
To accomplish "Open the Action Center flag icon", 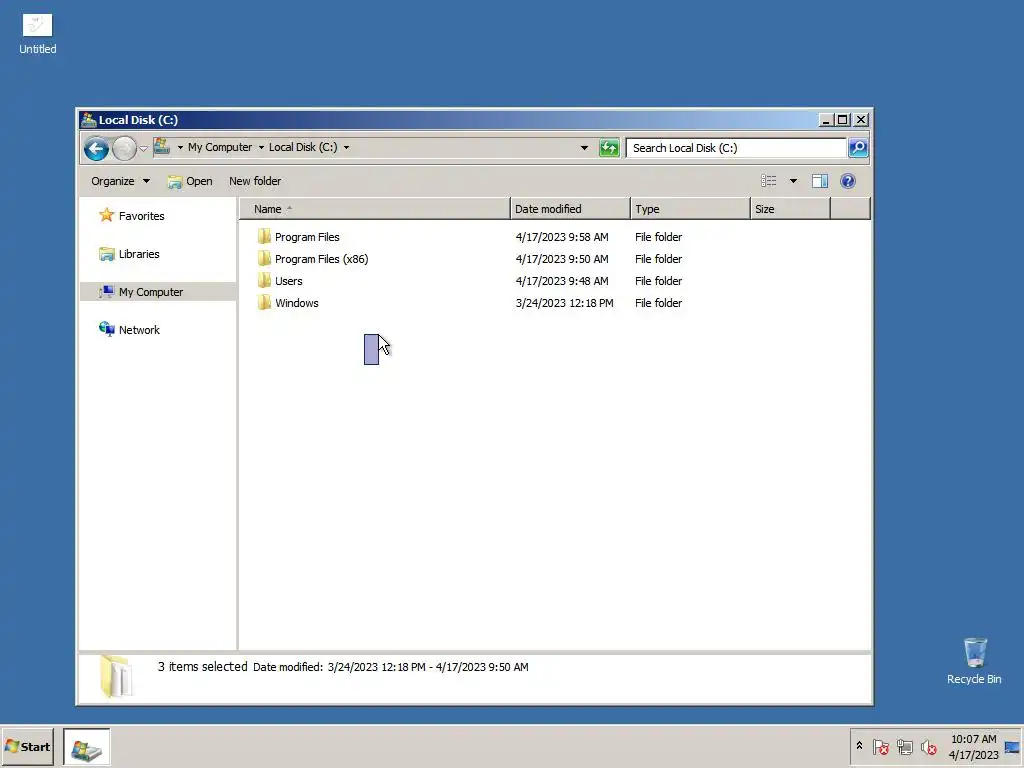I will pos(880,746).
